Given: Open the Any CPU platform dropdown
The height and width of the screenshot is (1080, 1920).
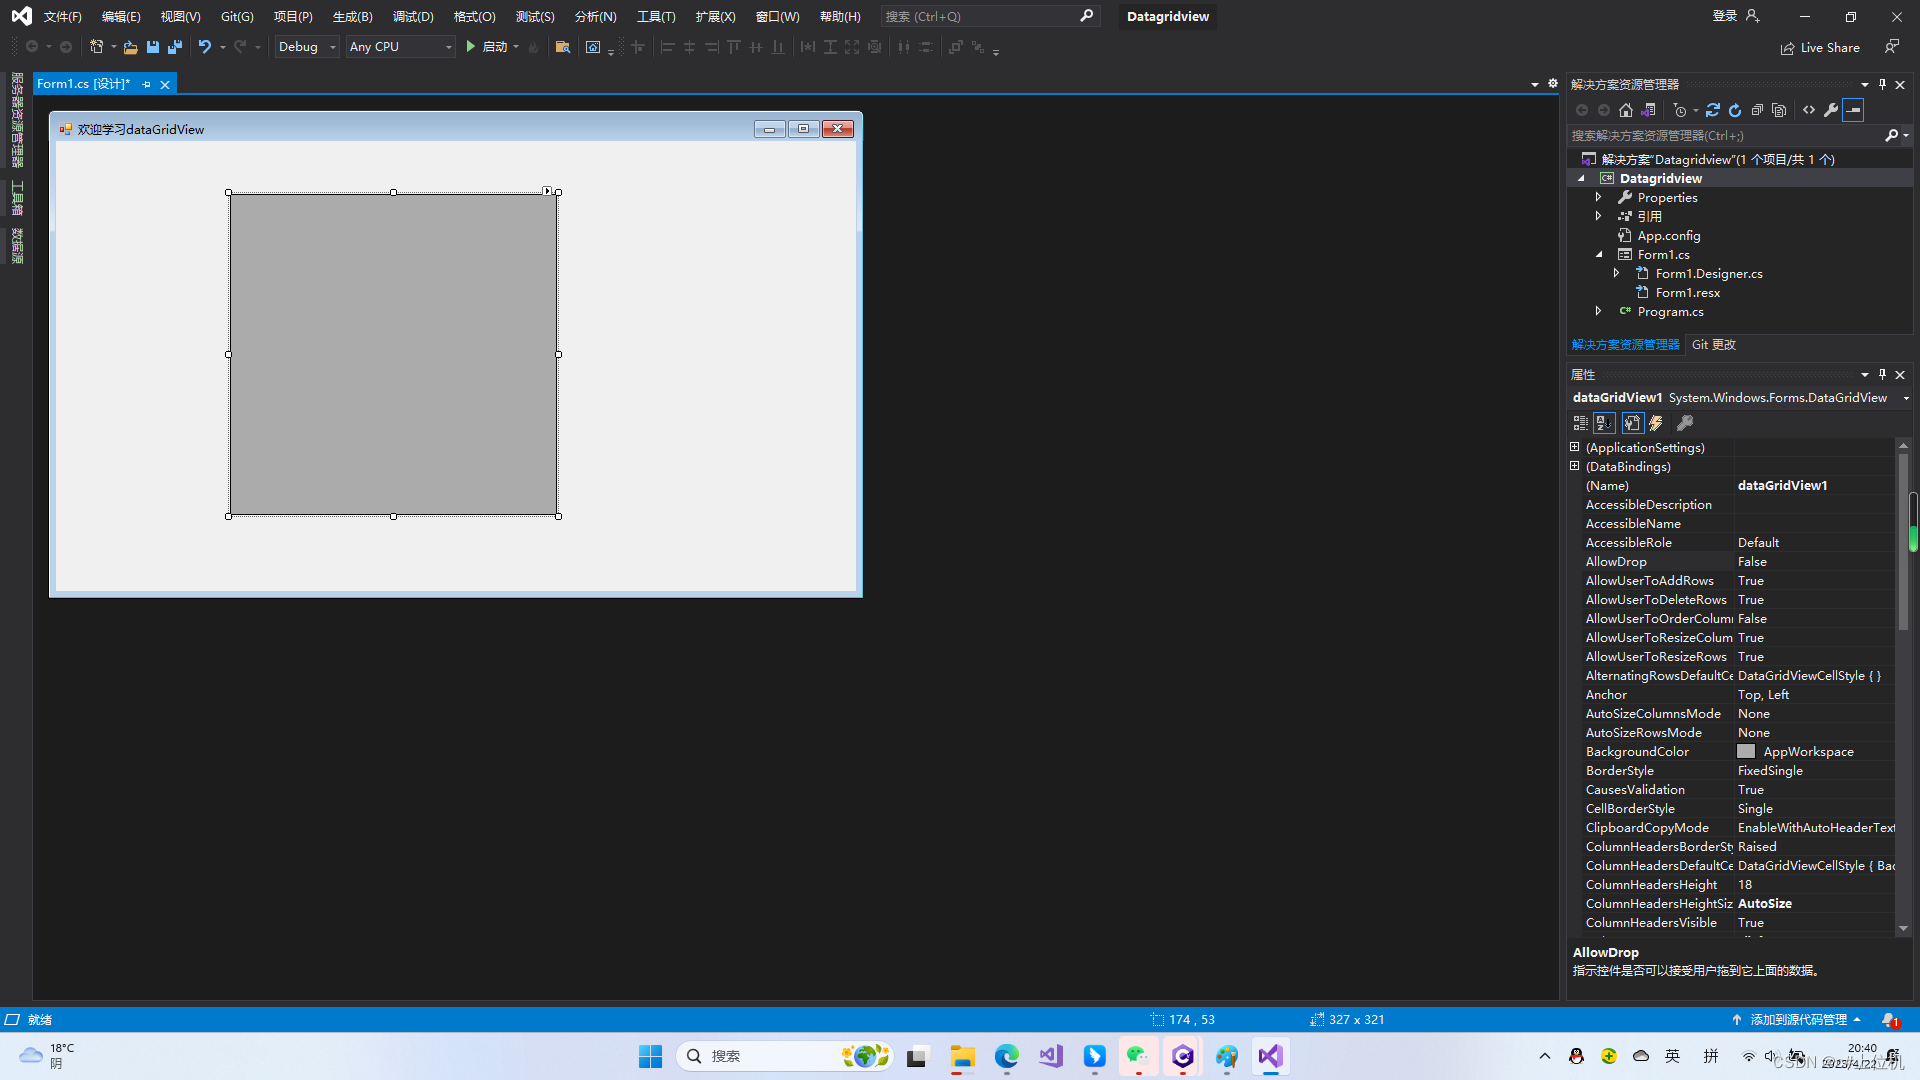Looking at the screenshot, I should [x=448, y=46].
